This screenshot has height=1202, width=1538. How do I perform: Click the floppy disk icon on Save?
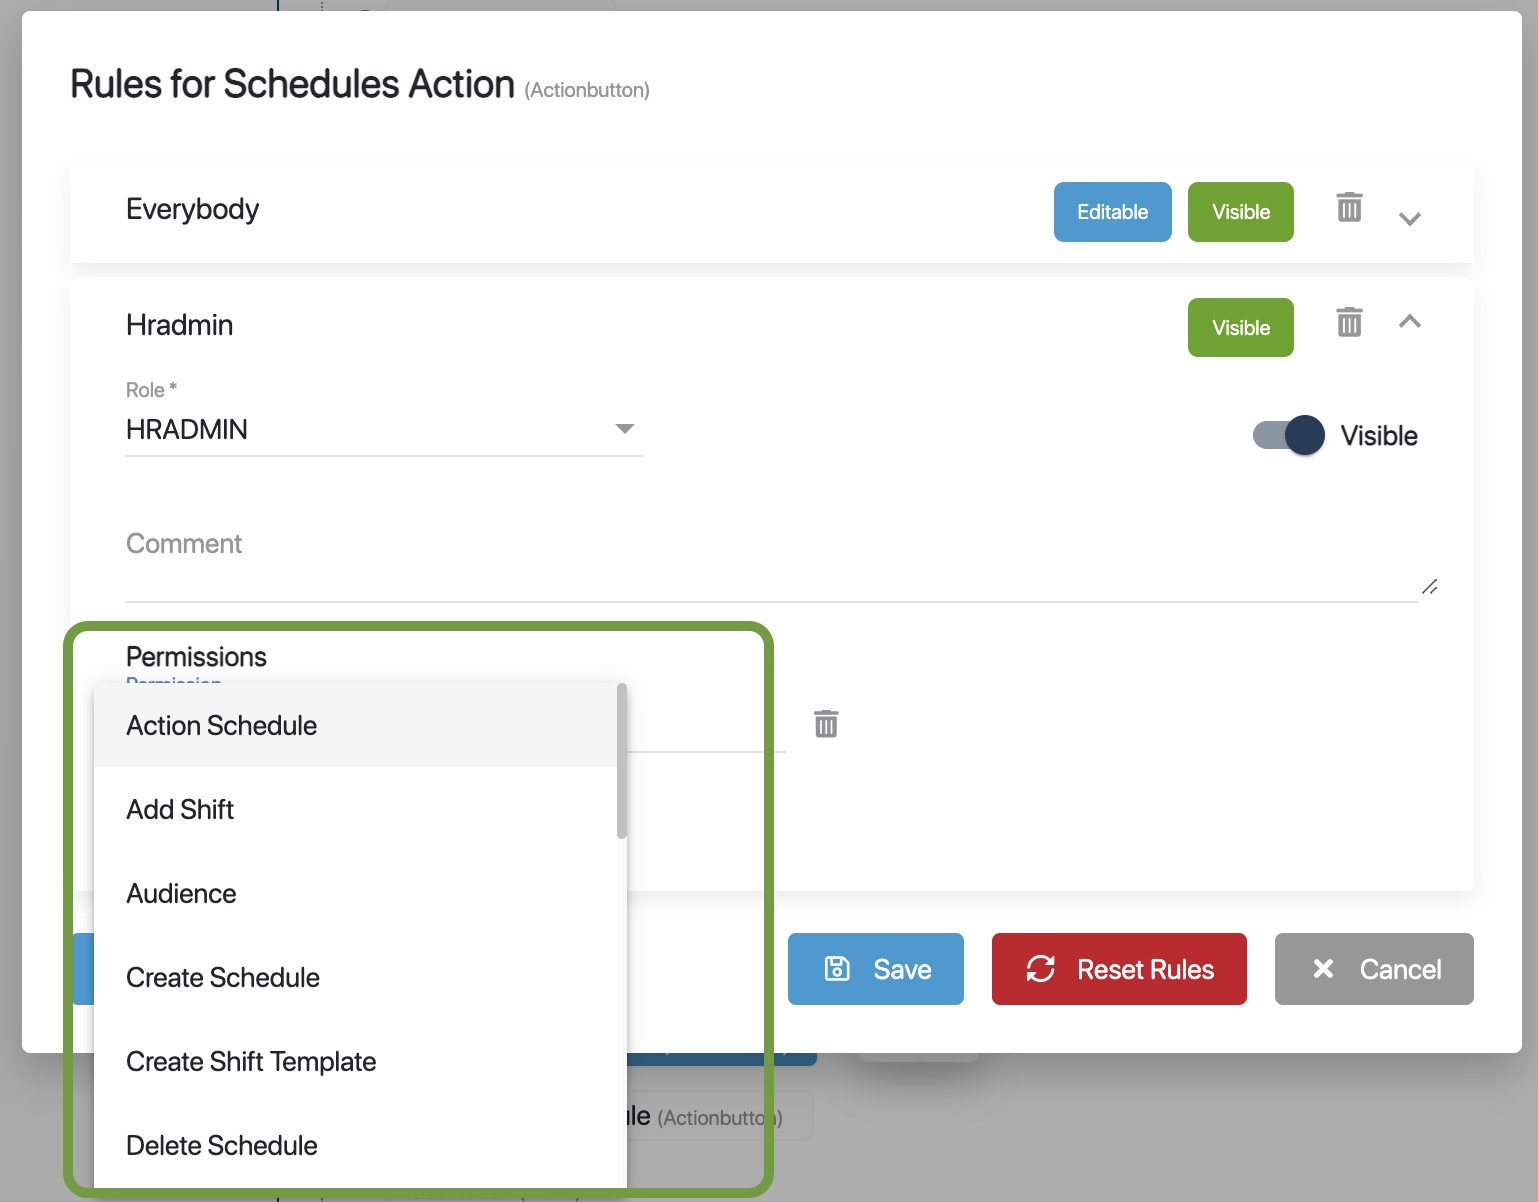pos(837,969)
